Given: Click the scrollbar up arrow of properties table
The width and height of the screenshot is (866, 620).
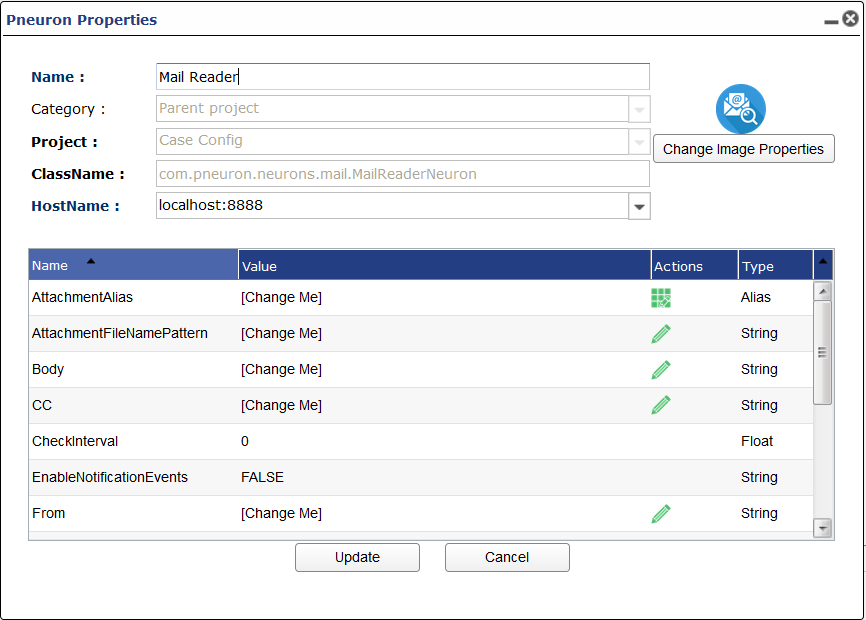Looking at the screenshot, I should pos(822,291).
